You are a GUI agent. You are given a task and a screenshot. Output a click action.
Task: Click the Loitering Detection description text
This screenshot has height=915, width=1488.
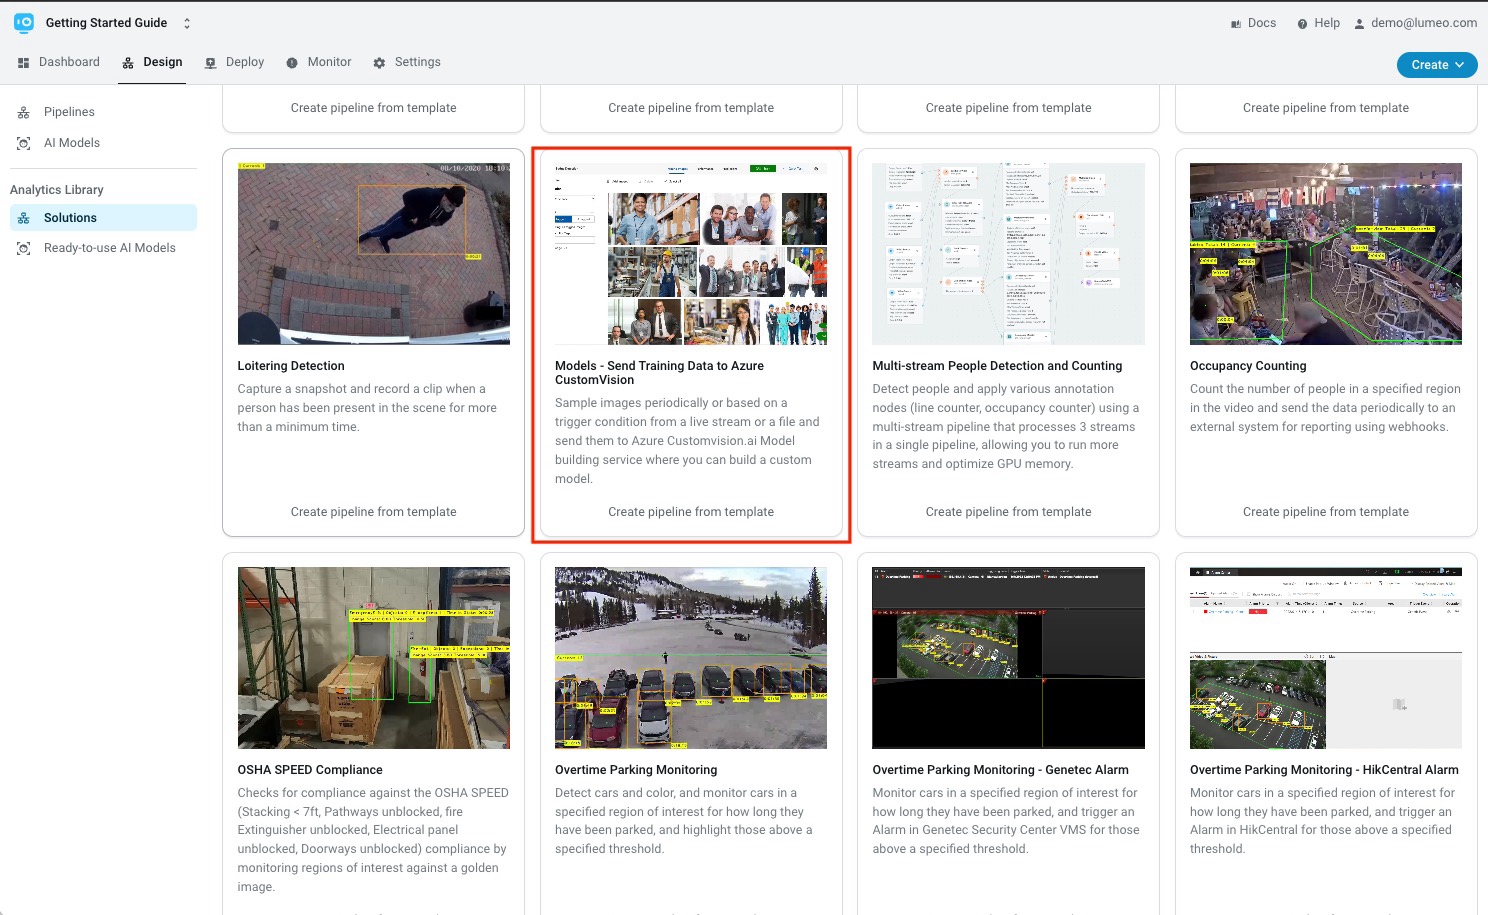pyautogui.click(x=367, y=408)
